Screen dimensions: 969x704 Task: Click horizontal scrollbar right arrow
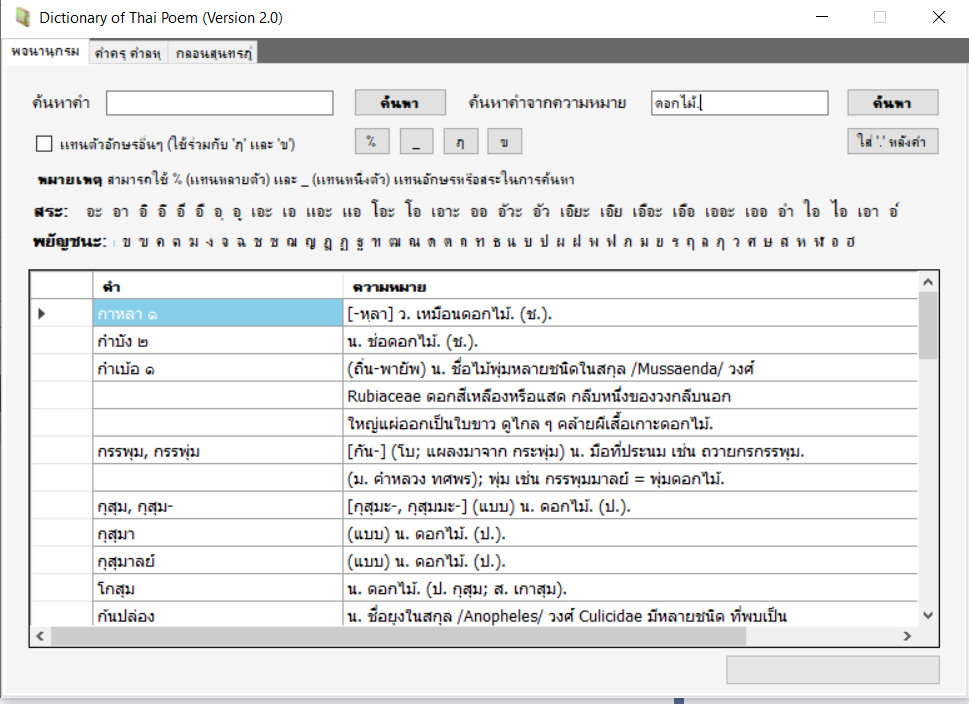[x=907, y=636]
